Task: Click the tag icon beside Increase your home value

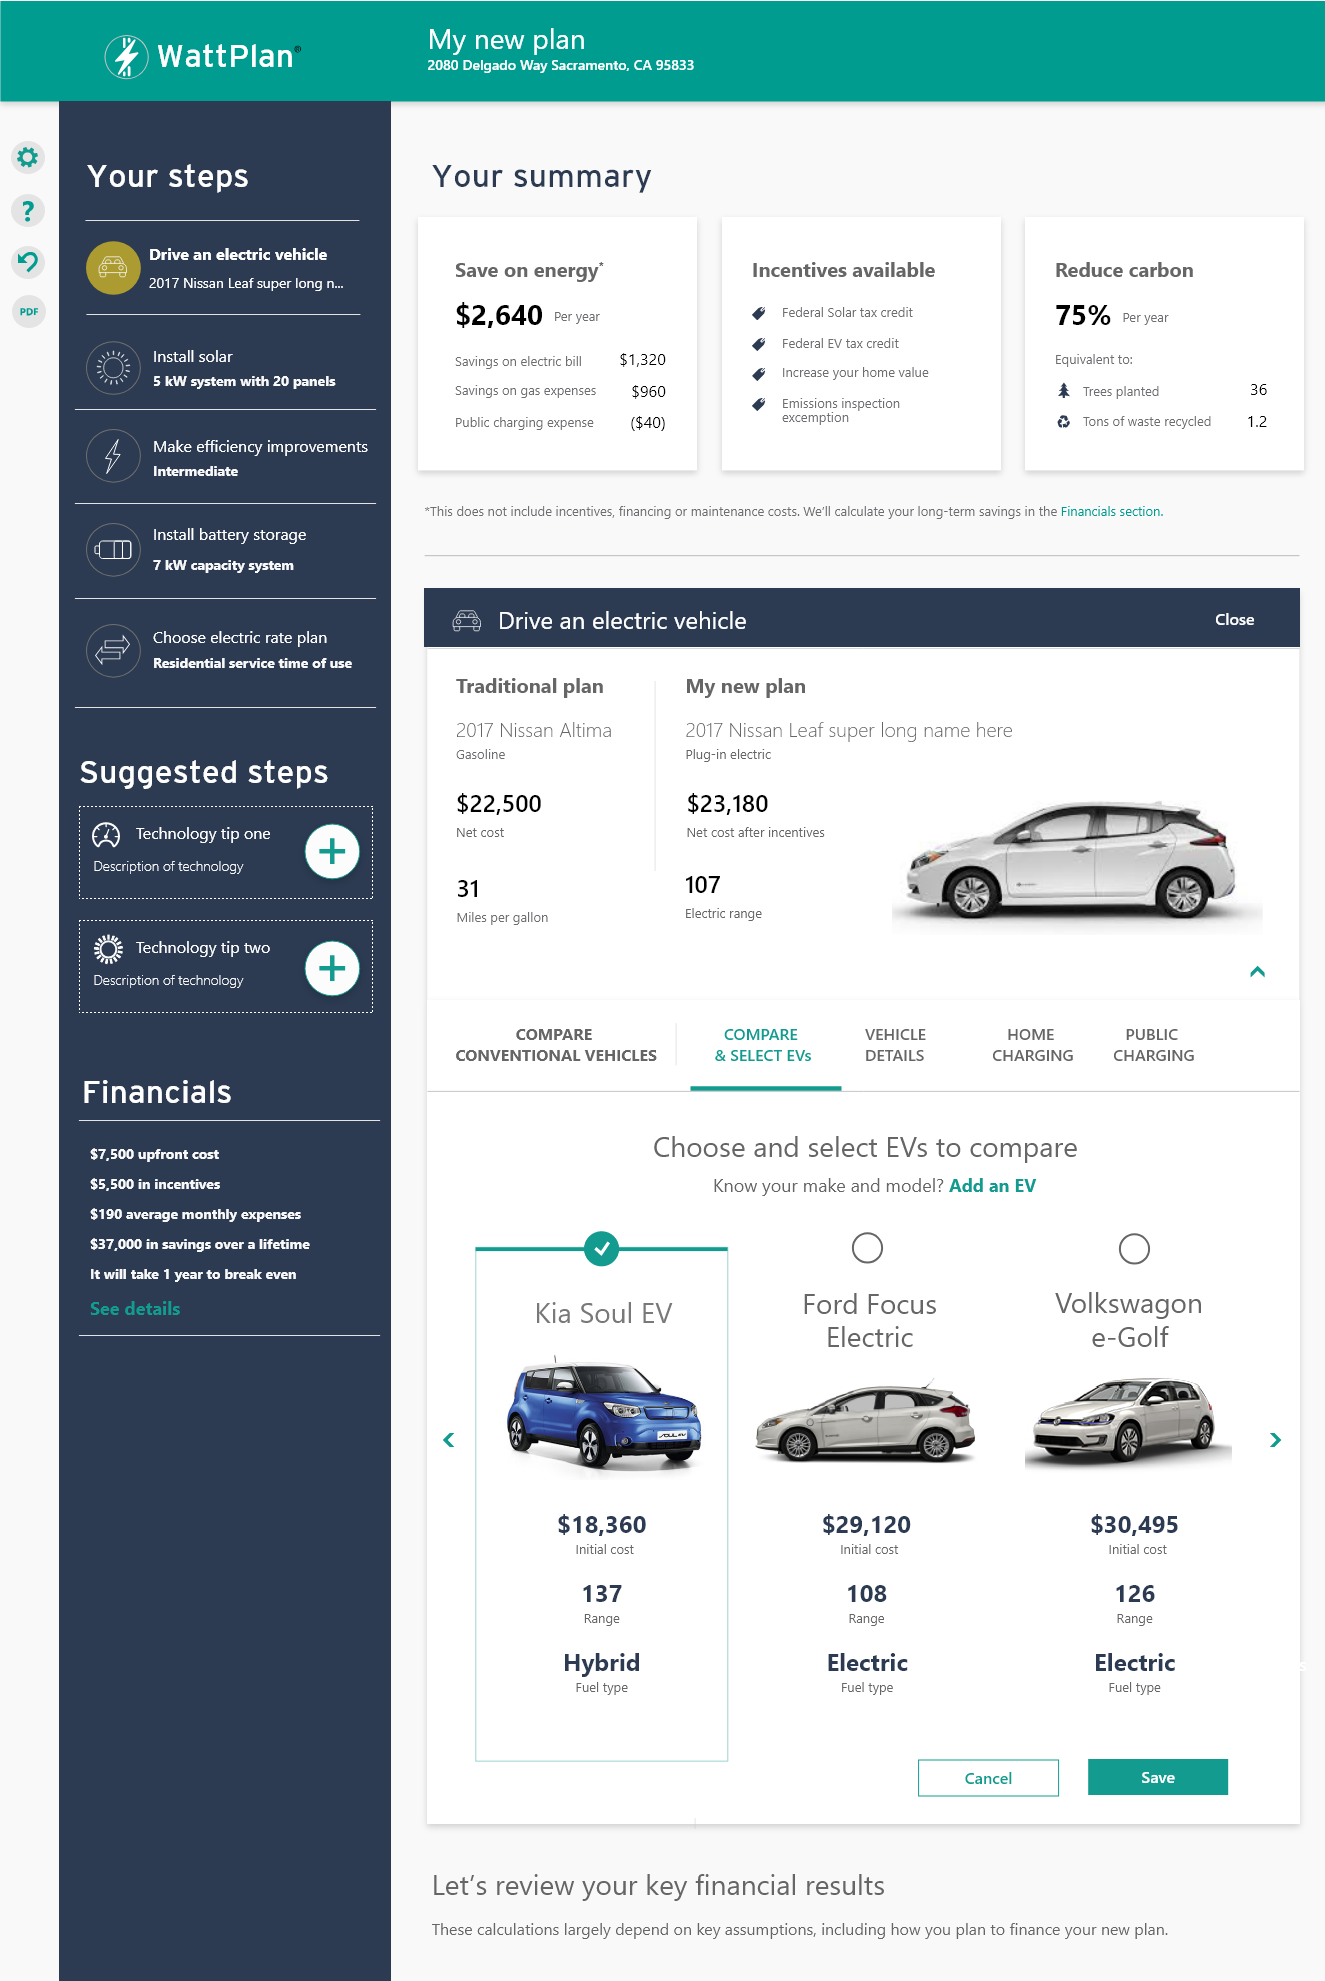Action: click(759, 374)
